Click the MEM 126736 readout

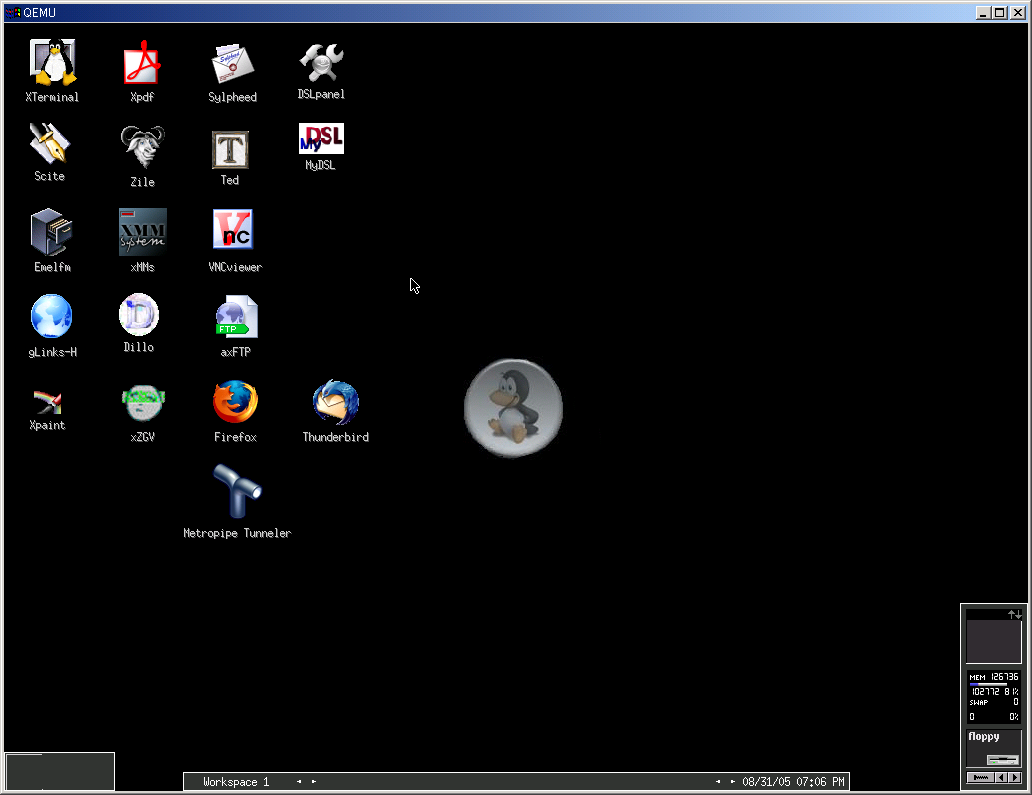click(994, 677)
